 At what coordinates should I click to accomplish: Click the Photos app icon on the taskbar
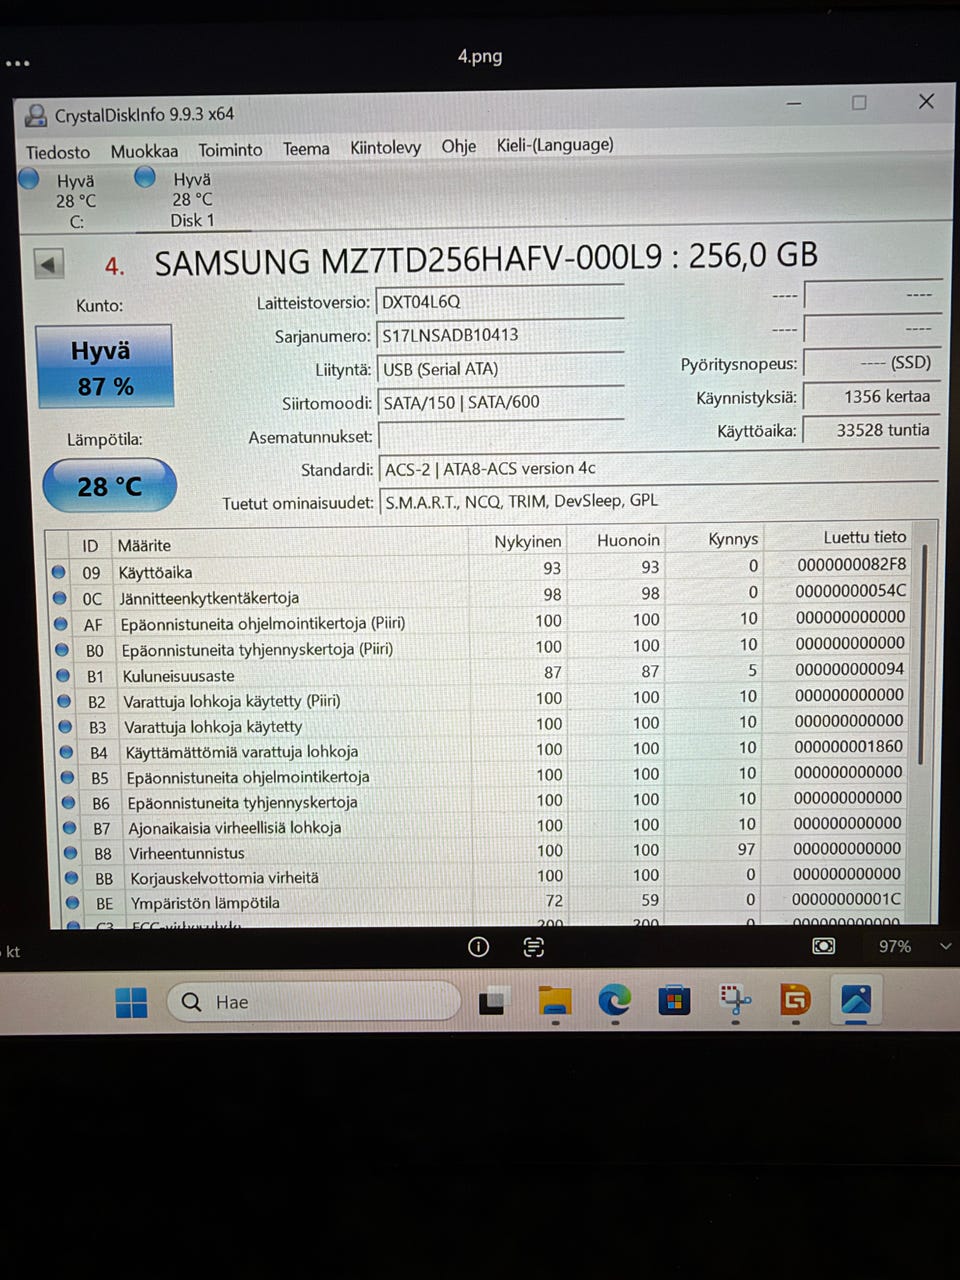pyautogui.click(x=856, y=999)
